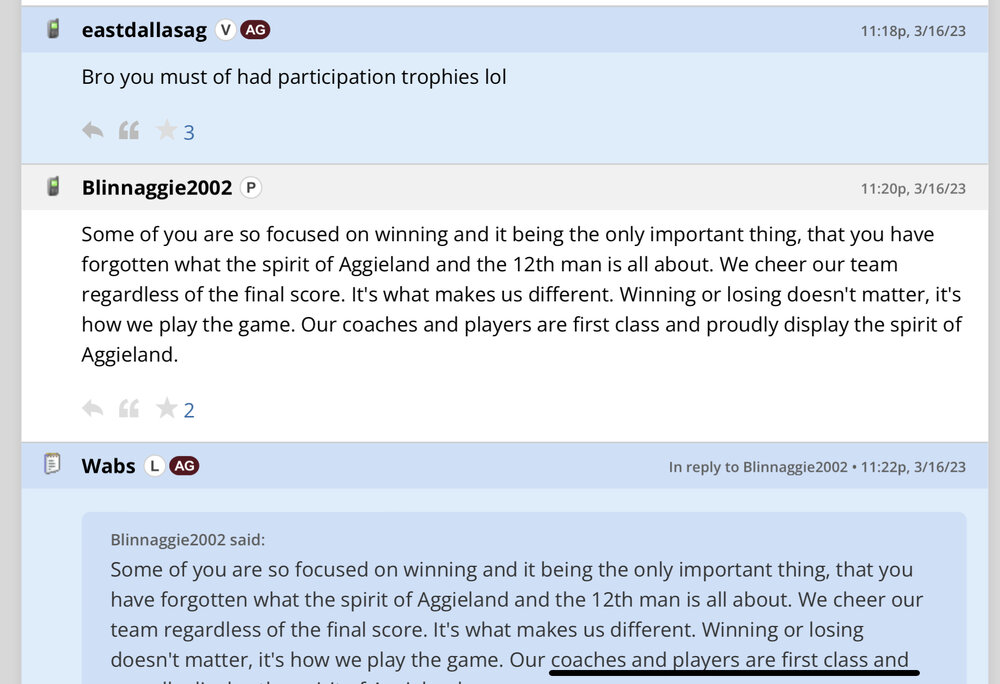
Task: Click the V badge next to eastdallasag
Action: (226, 30)
